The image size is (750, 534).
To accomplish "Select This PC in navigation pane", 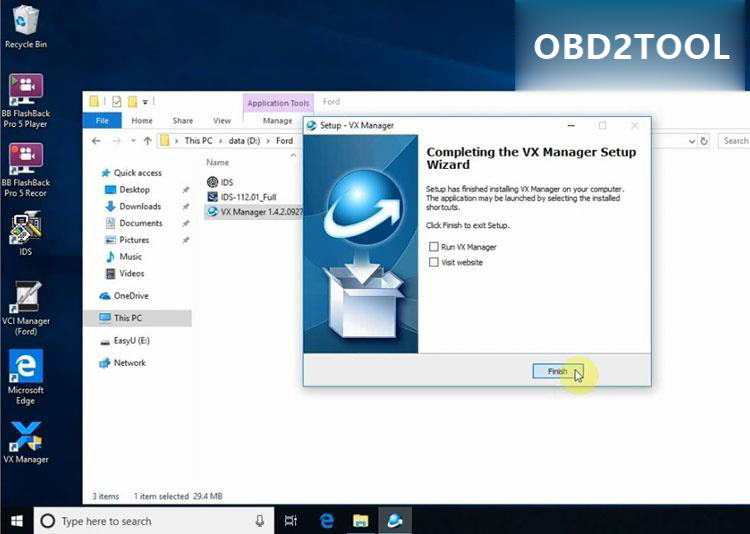I will tap(138, 318).
